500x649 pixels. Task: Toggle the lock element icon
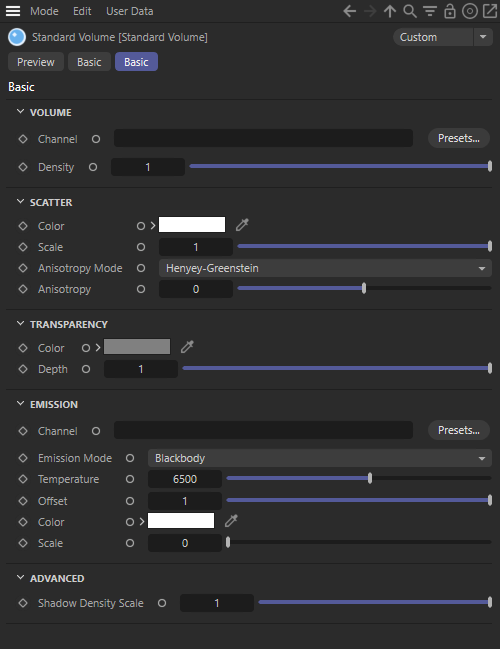pyautogui.click(x=450, y=11)
